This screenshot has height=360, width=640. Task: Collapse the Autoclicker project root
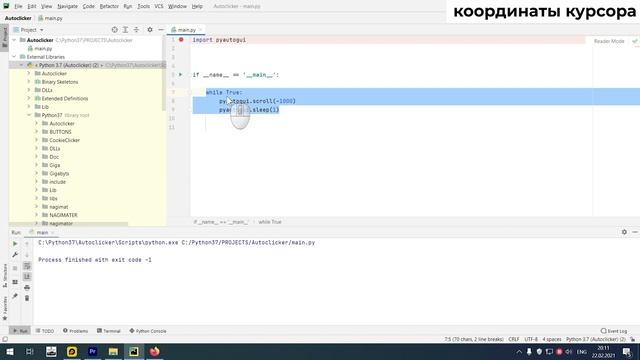tap(15, 40)
